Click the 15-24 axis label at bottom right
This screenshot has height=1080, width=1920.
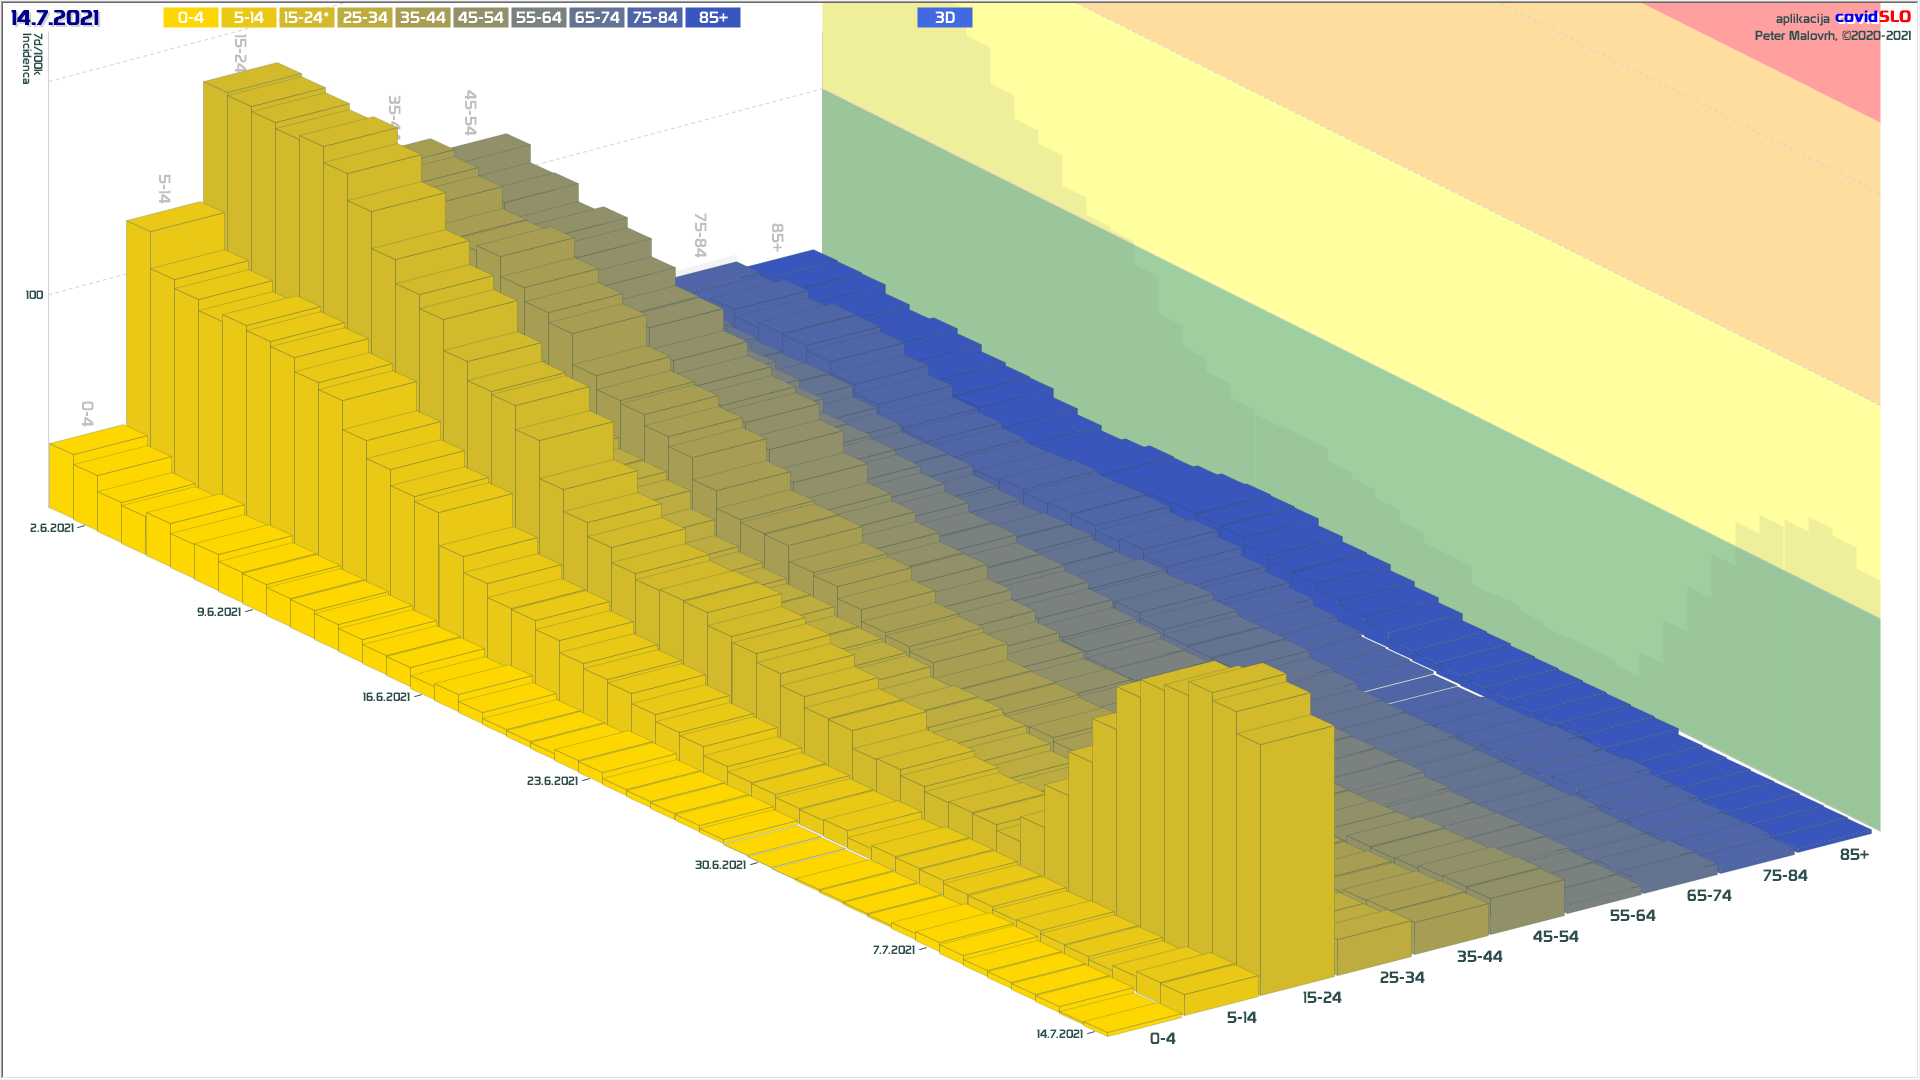coord(1321,998)
